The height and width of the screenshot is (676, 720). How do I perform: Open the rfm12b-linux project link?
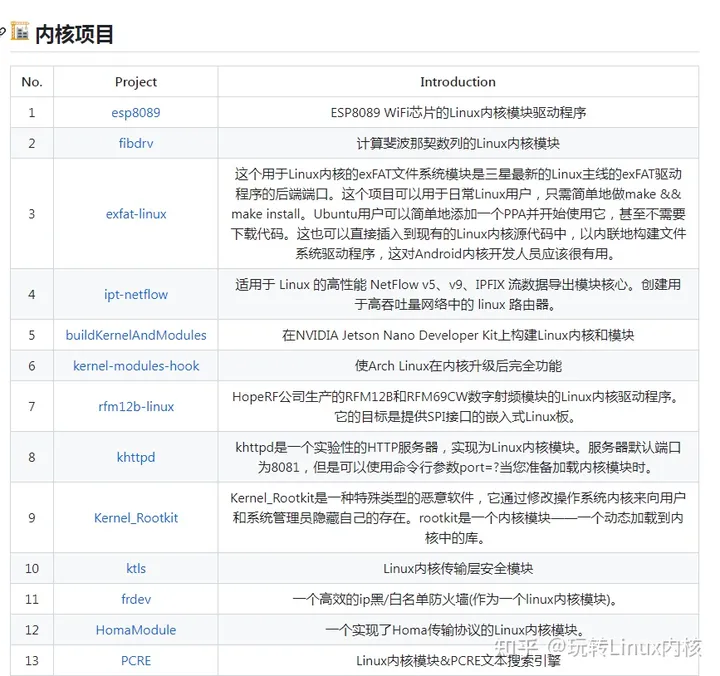[x=136, y=406]
